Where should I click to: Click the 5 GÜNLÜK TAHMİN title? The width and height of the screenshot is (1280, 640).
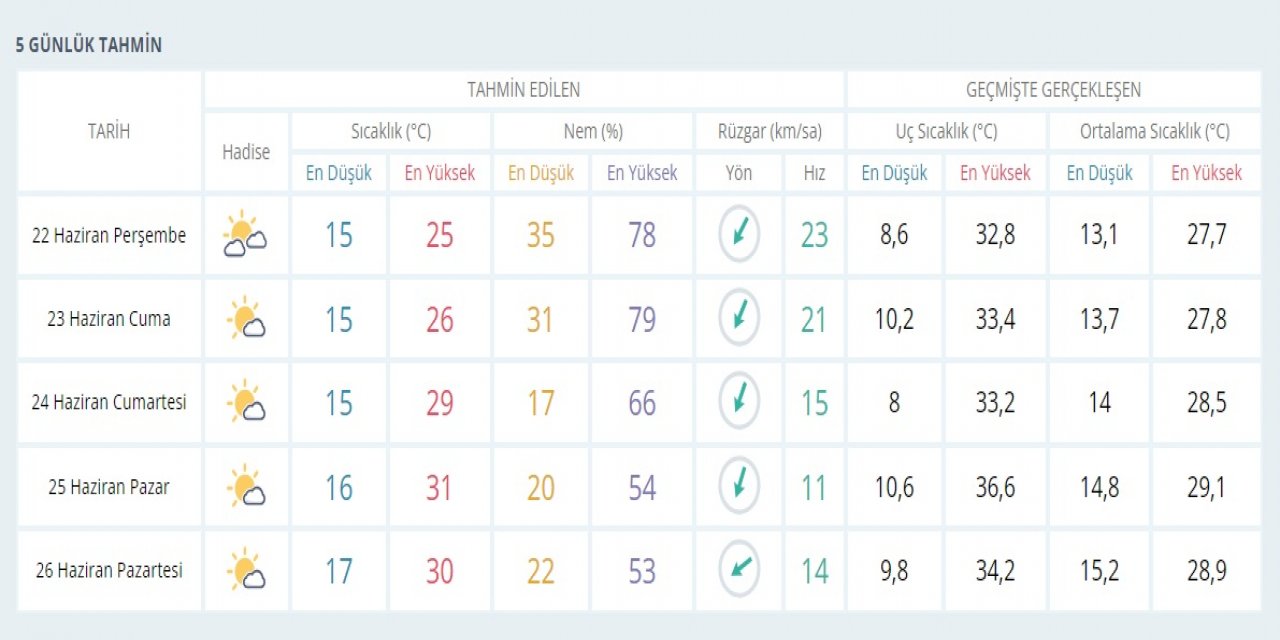click(89, 46)
